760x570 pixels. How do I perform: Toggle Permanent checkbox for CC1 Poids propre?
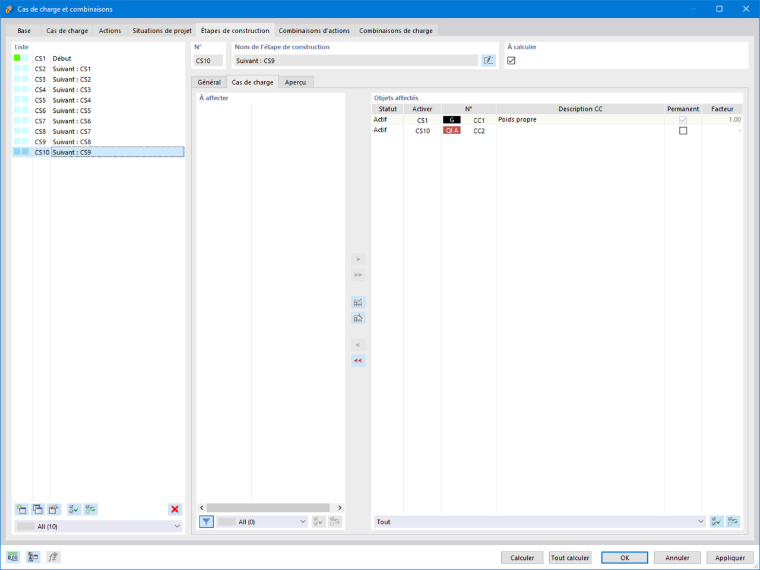(683, 120)
